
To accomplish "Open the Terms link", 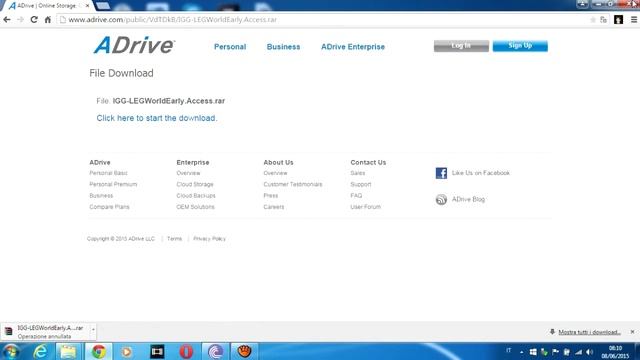I will coord(174,239).
